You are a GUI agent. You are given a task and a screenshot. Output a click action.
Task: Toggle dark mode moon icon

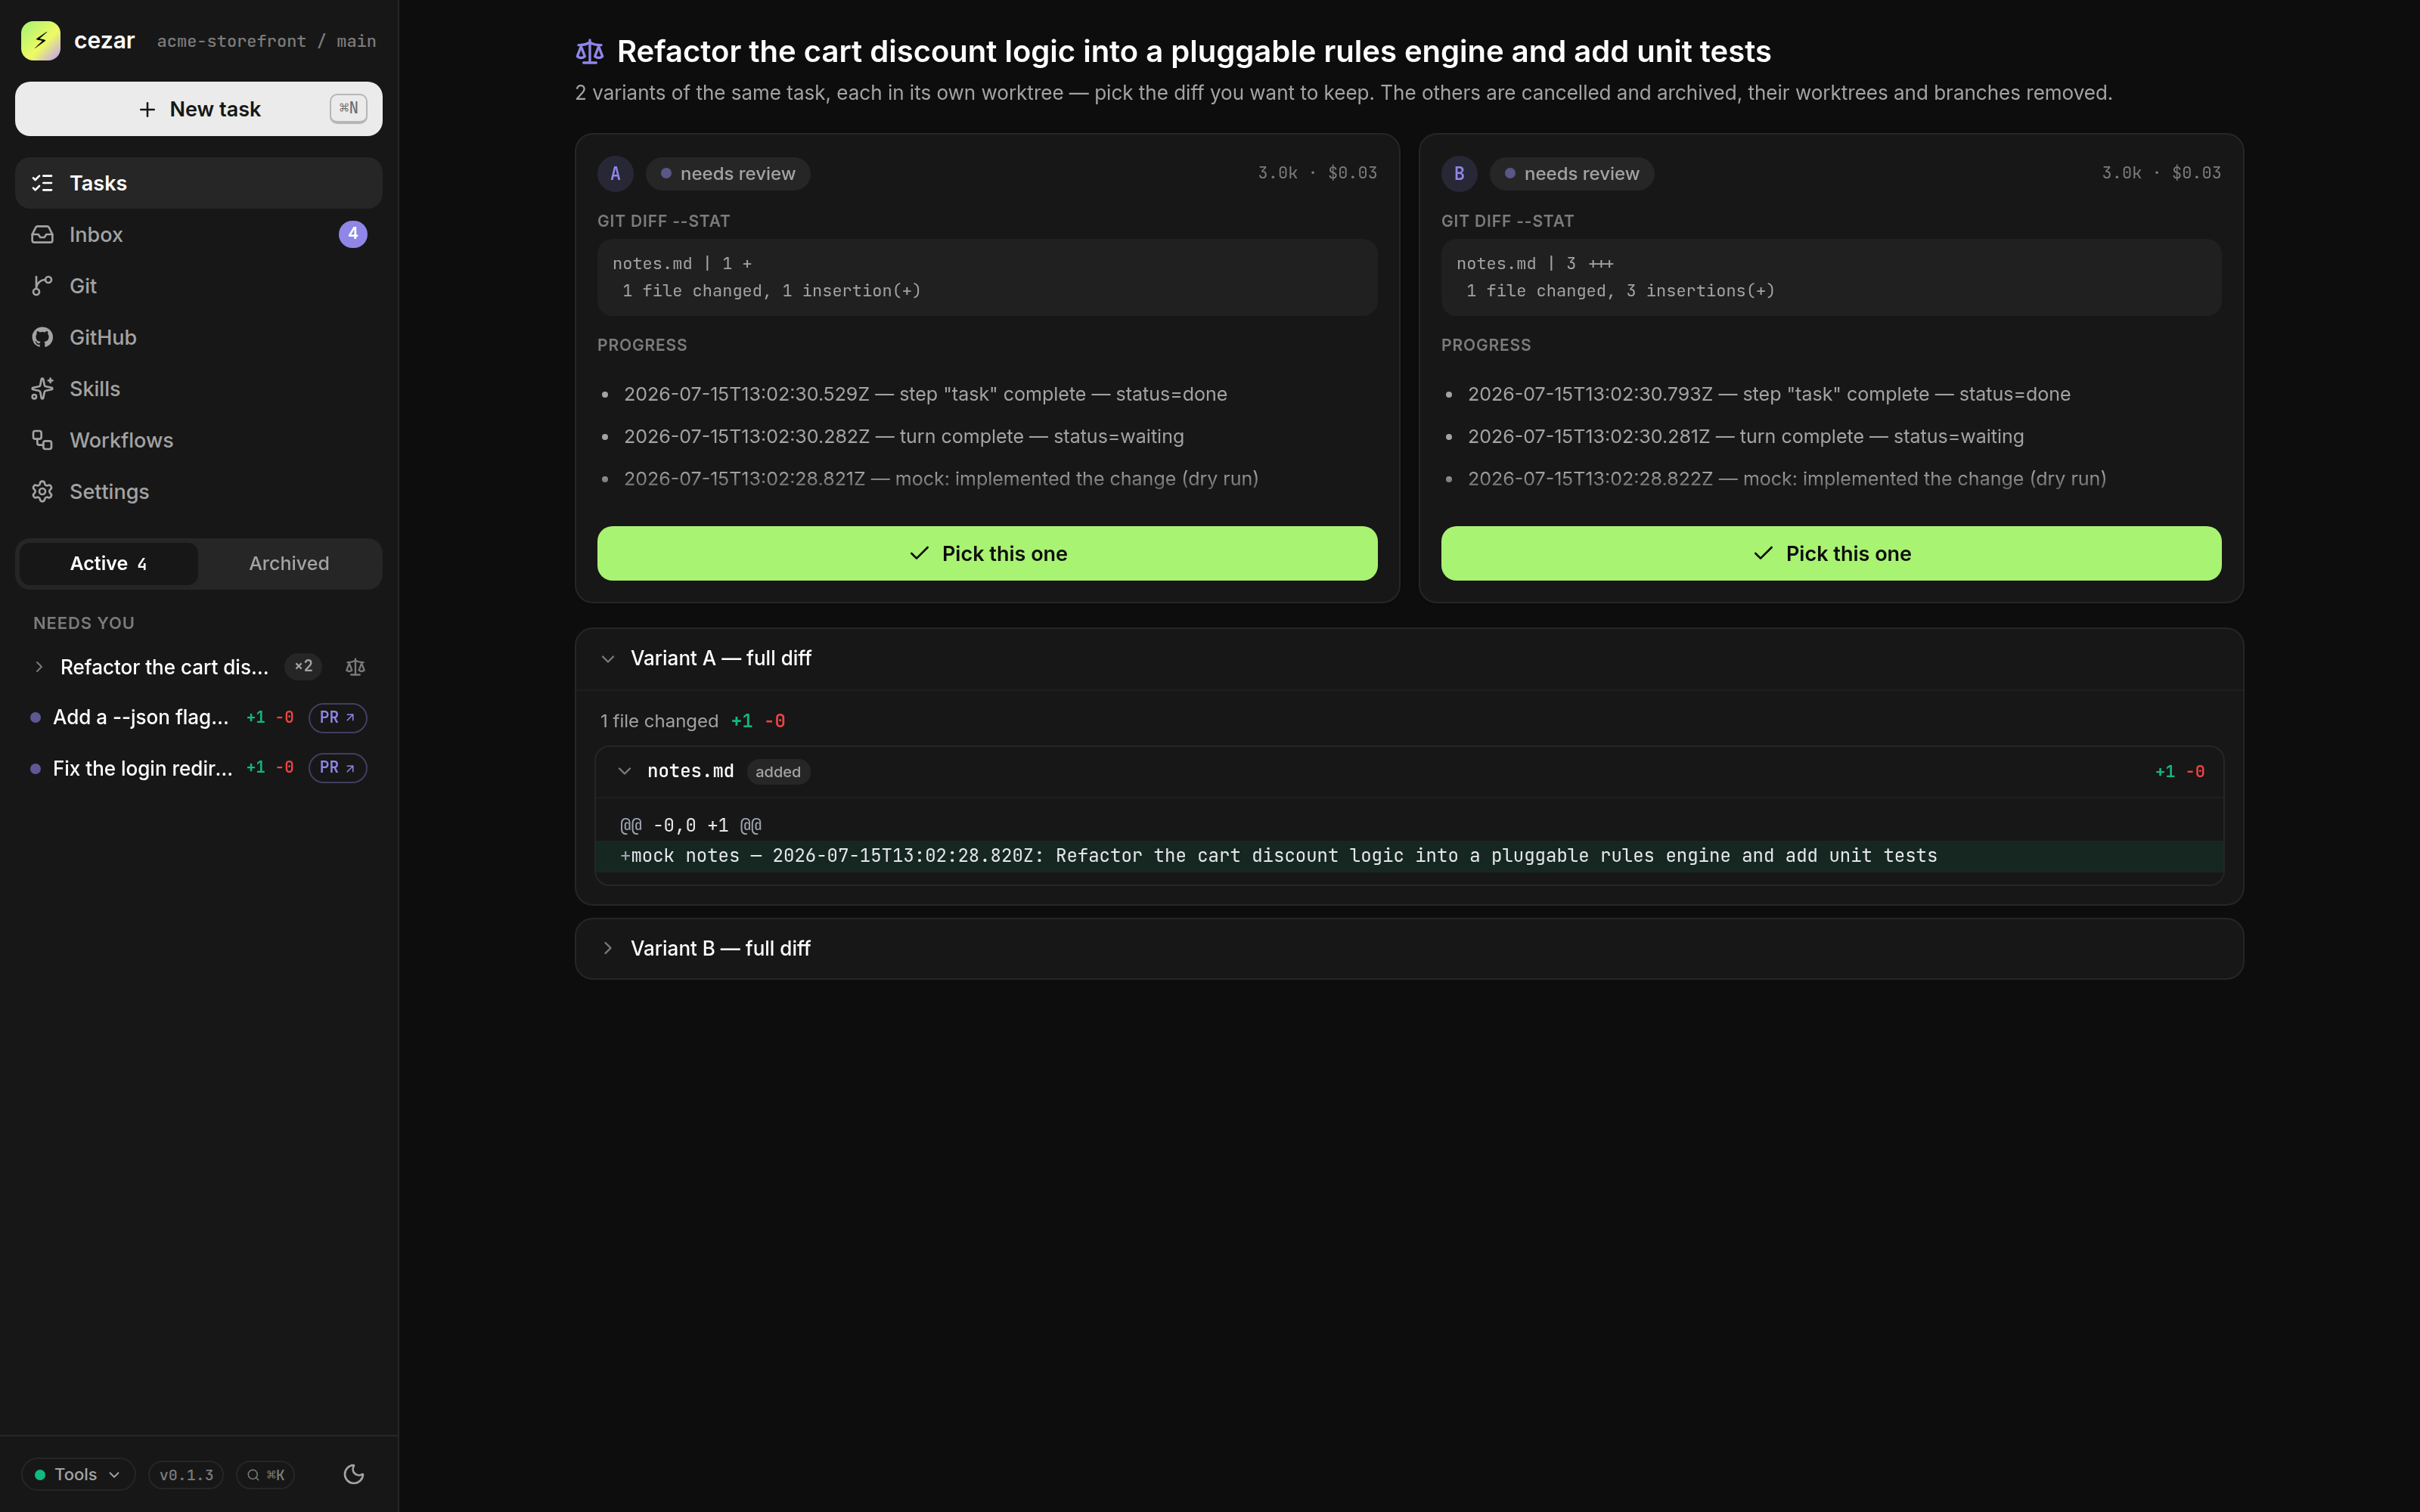pyautogui.click(x=354, y=1474)
